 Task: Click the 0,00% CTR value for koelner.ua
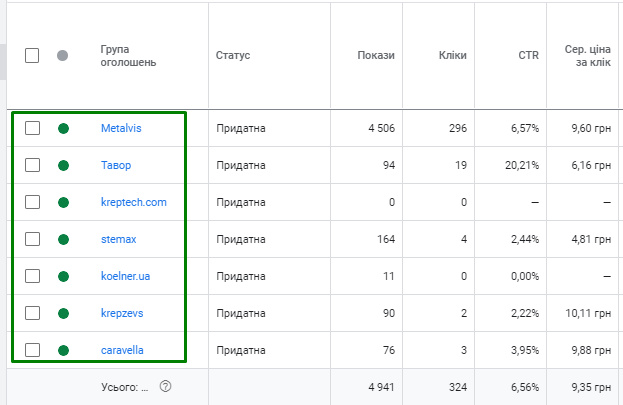525,276
